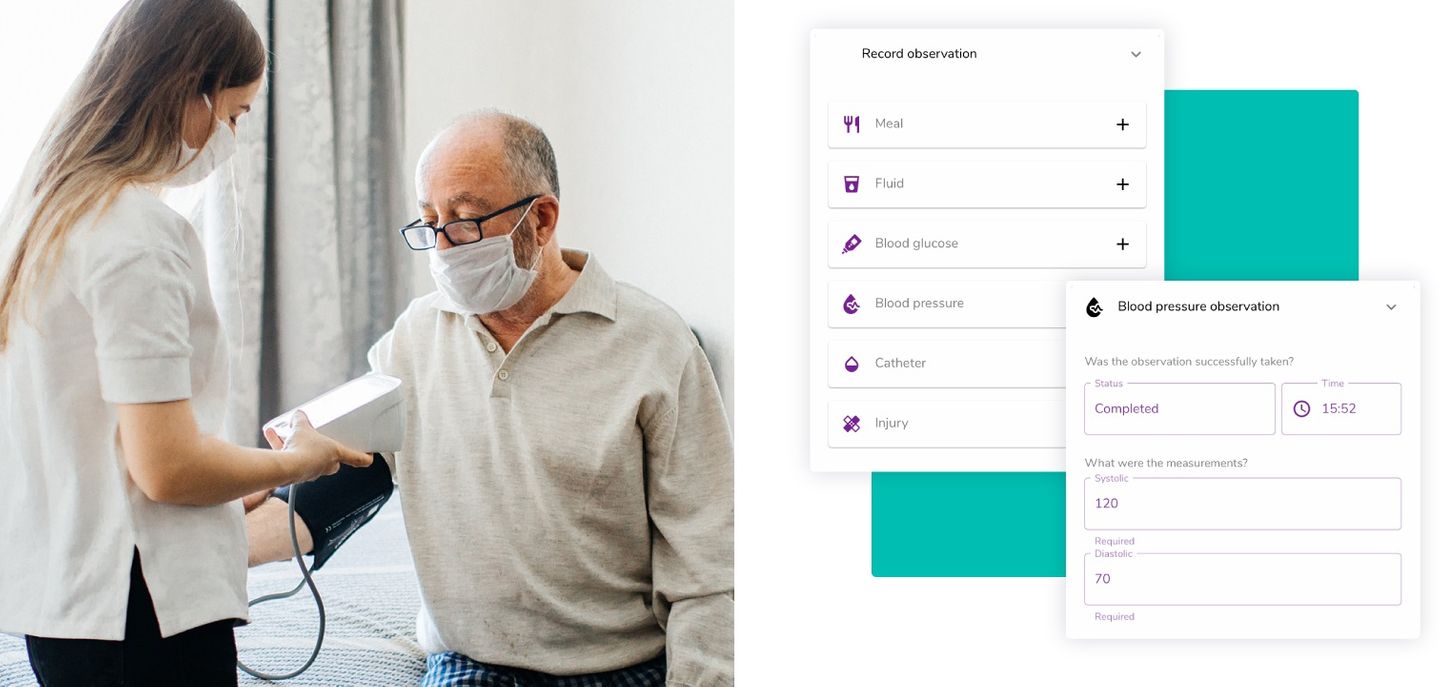
Task: Click the Blood pressure drop icon in list
Action: (851, 304)
